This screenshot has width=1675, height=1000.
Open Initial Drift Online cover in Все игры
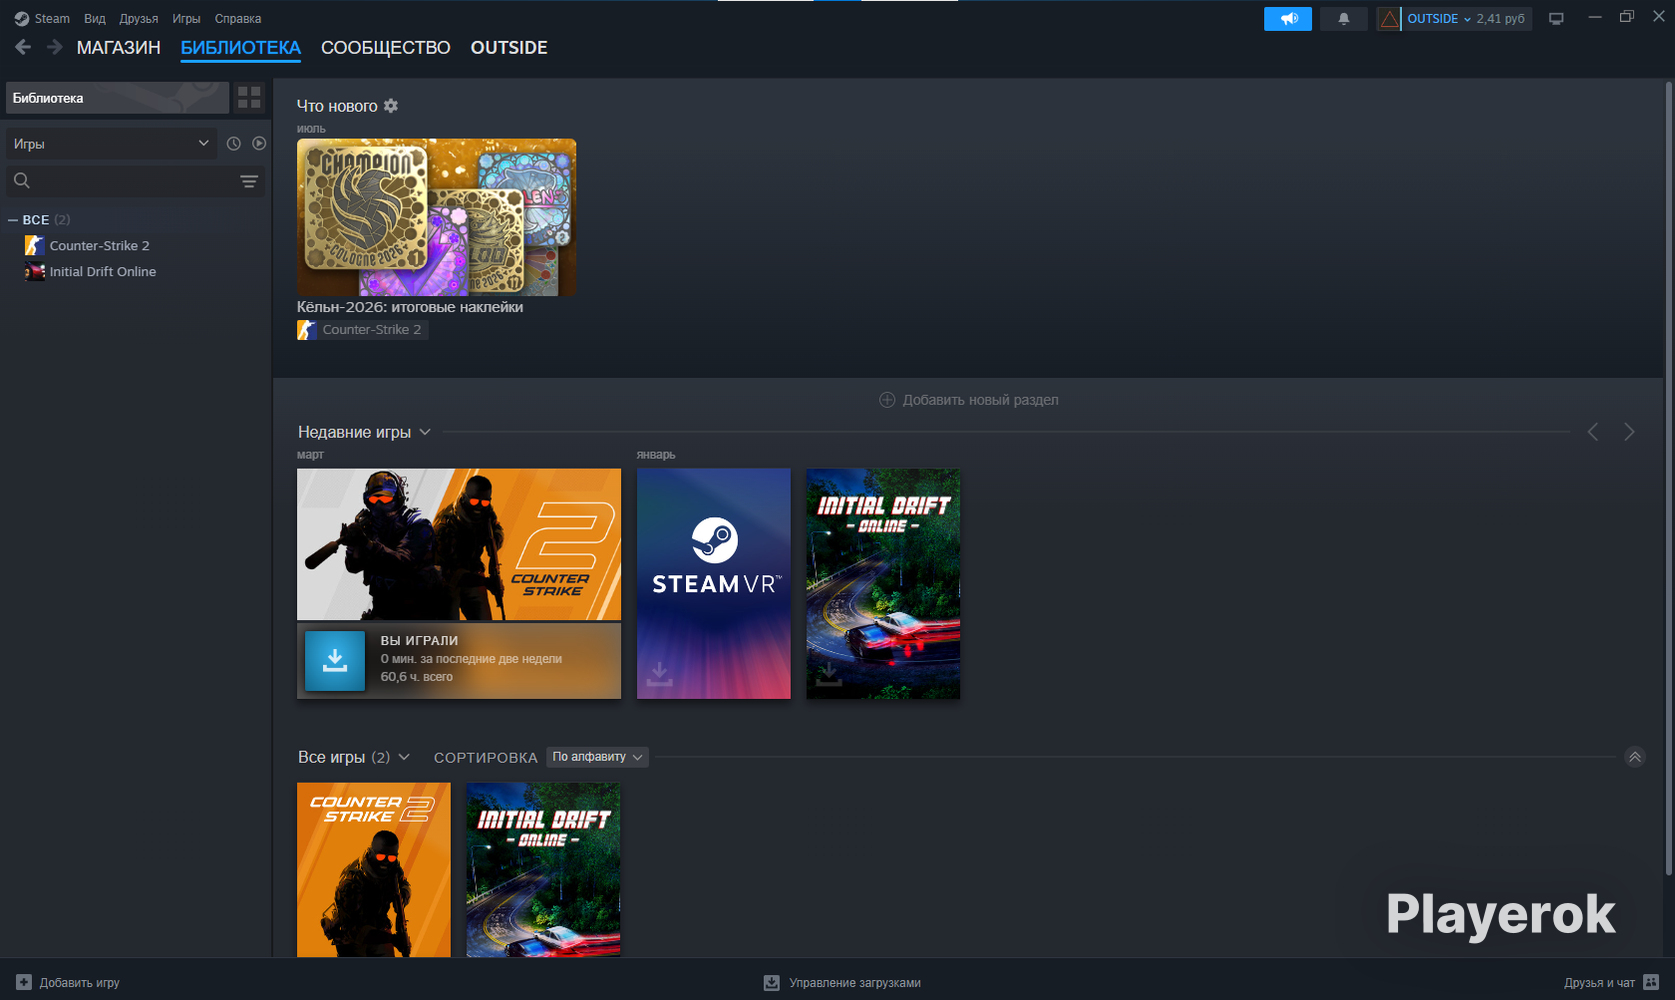543,869
